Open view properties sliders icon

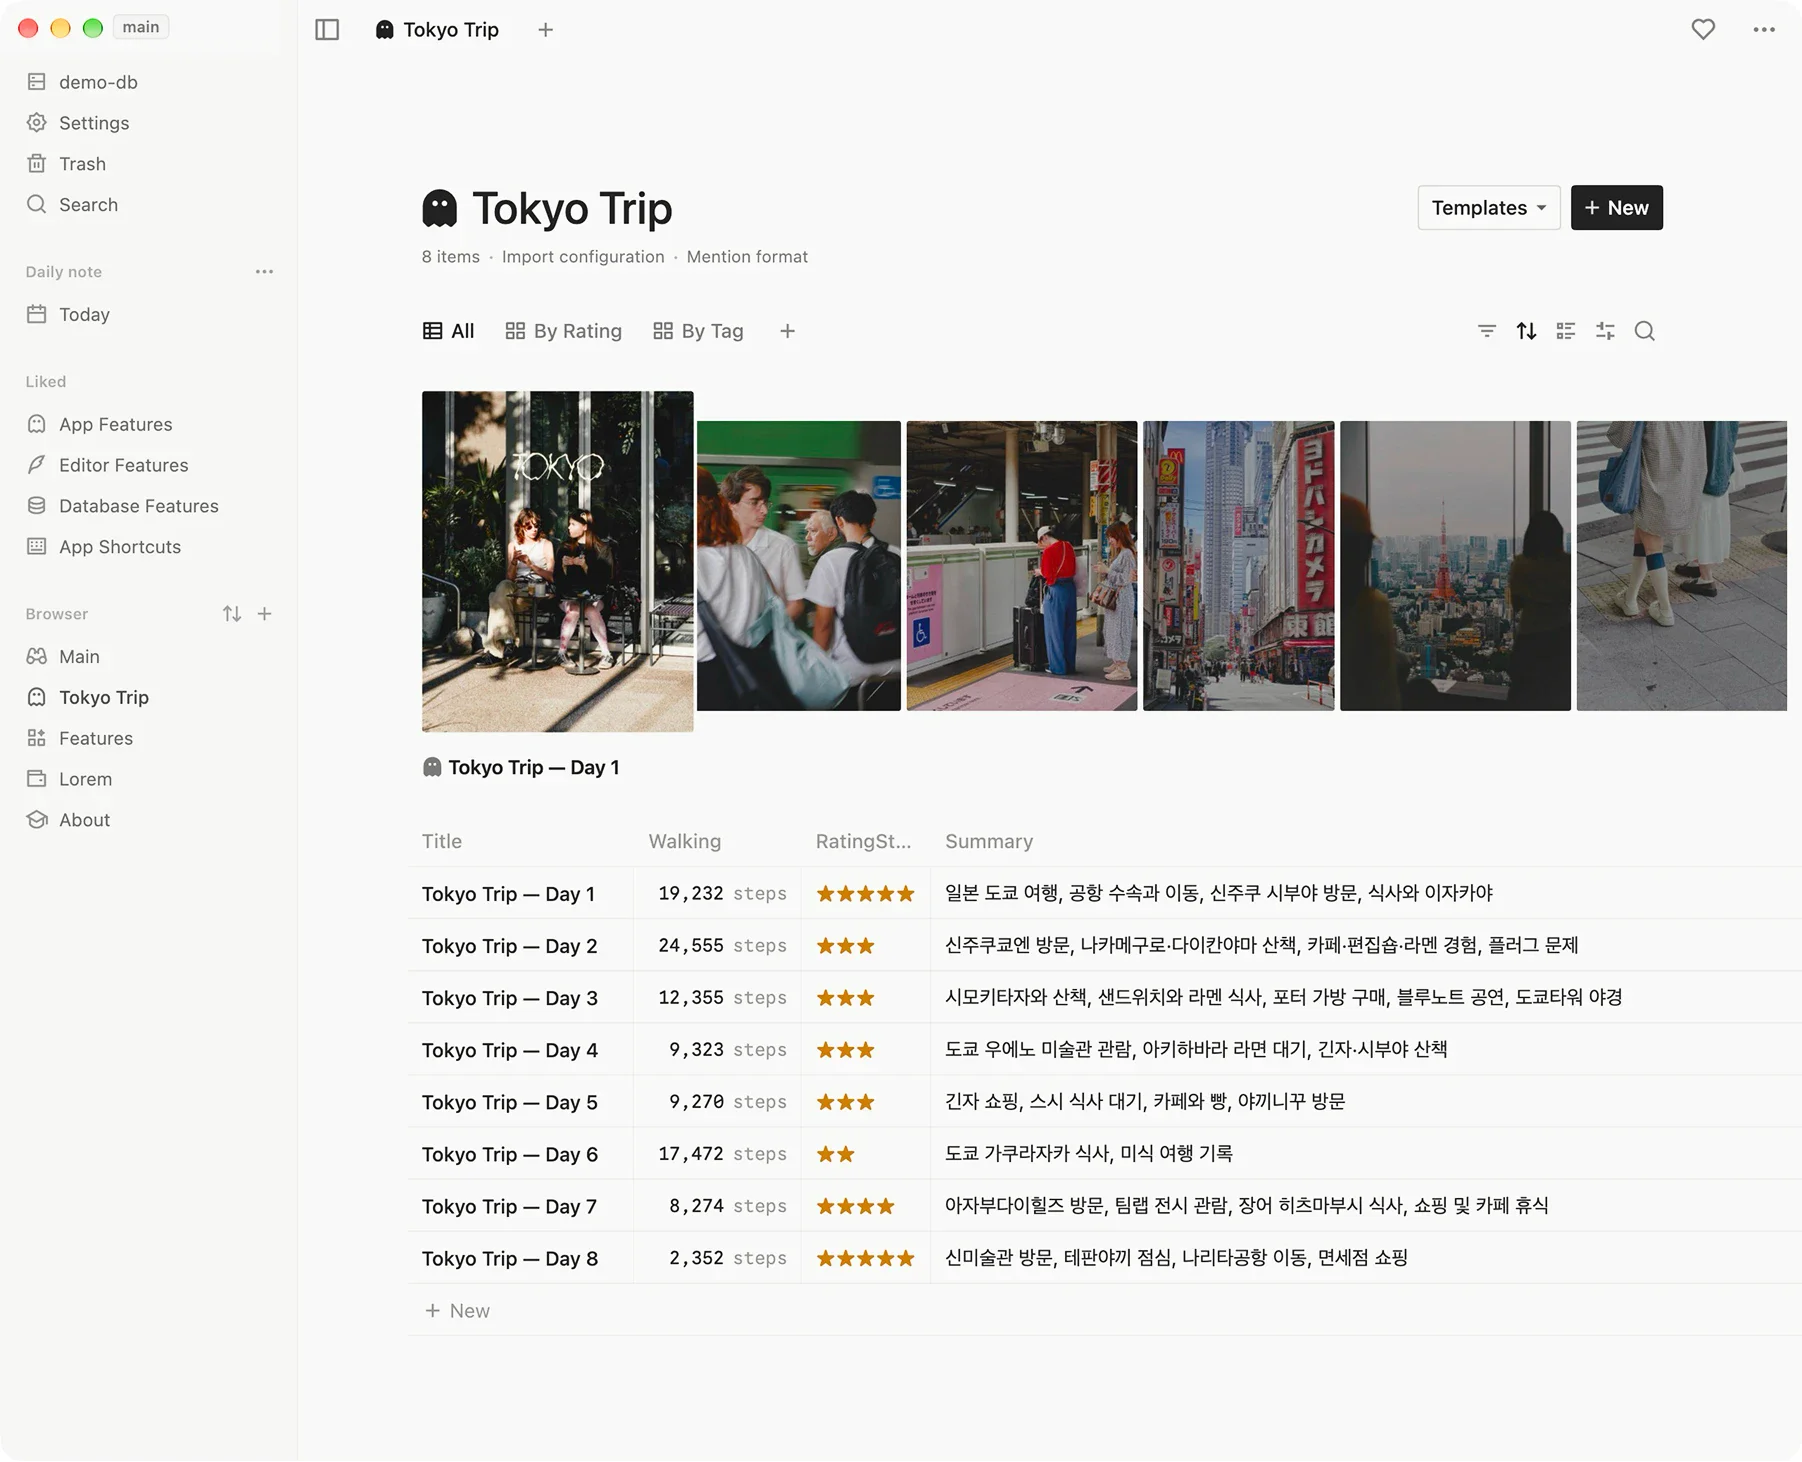[x=1605, y=331]
